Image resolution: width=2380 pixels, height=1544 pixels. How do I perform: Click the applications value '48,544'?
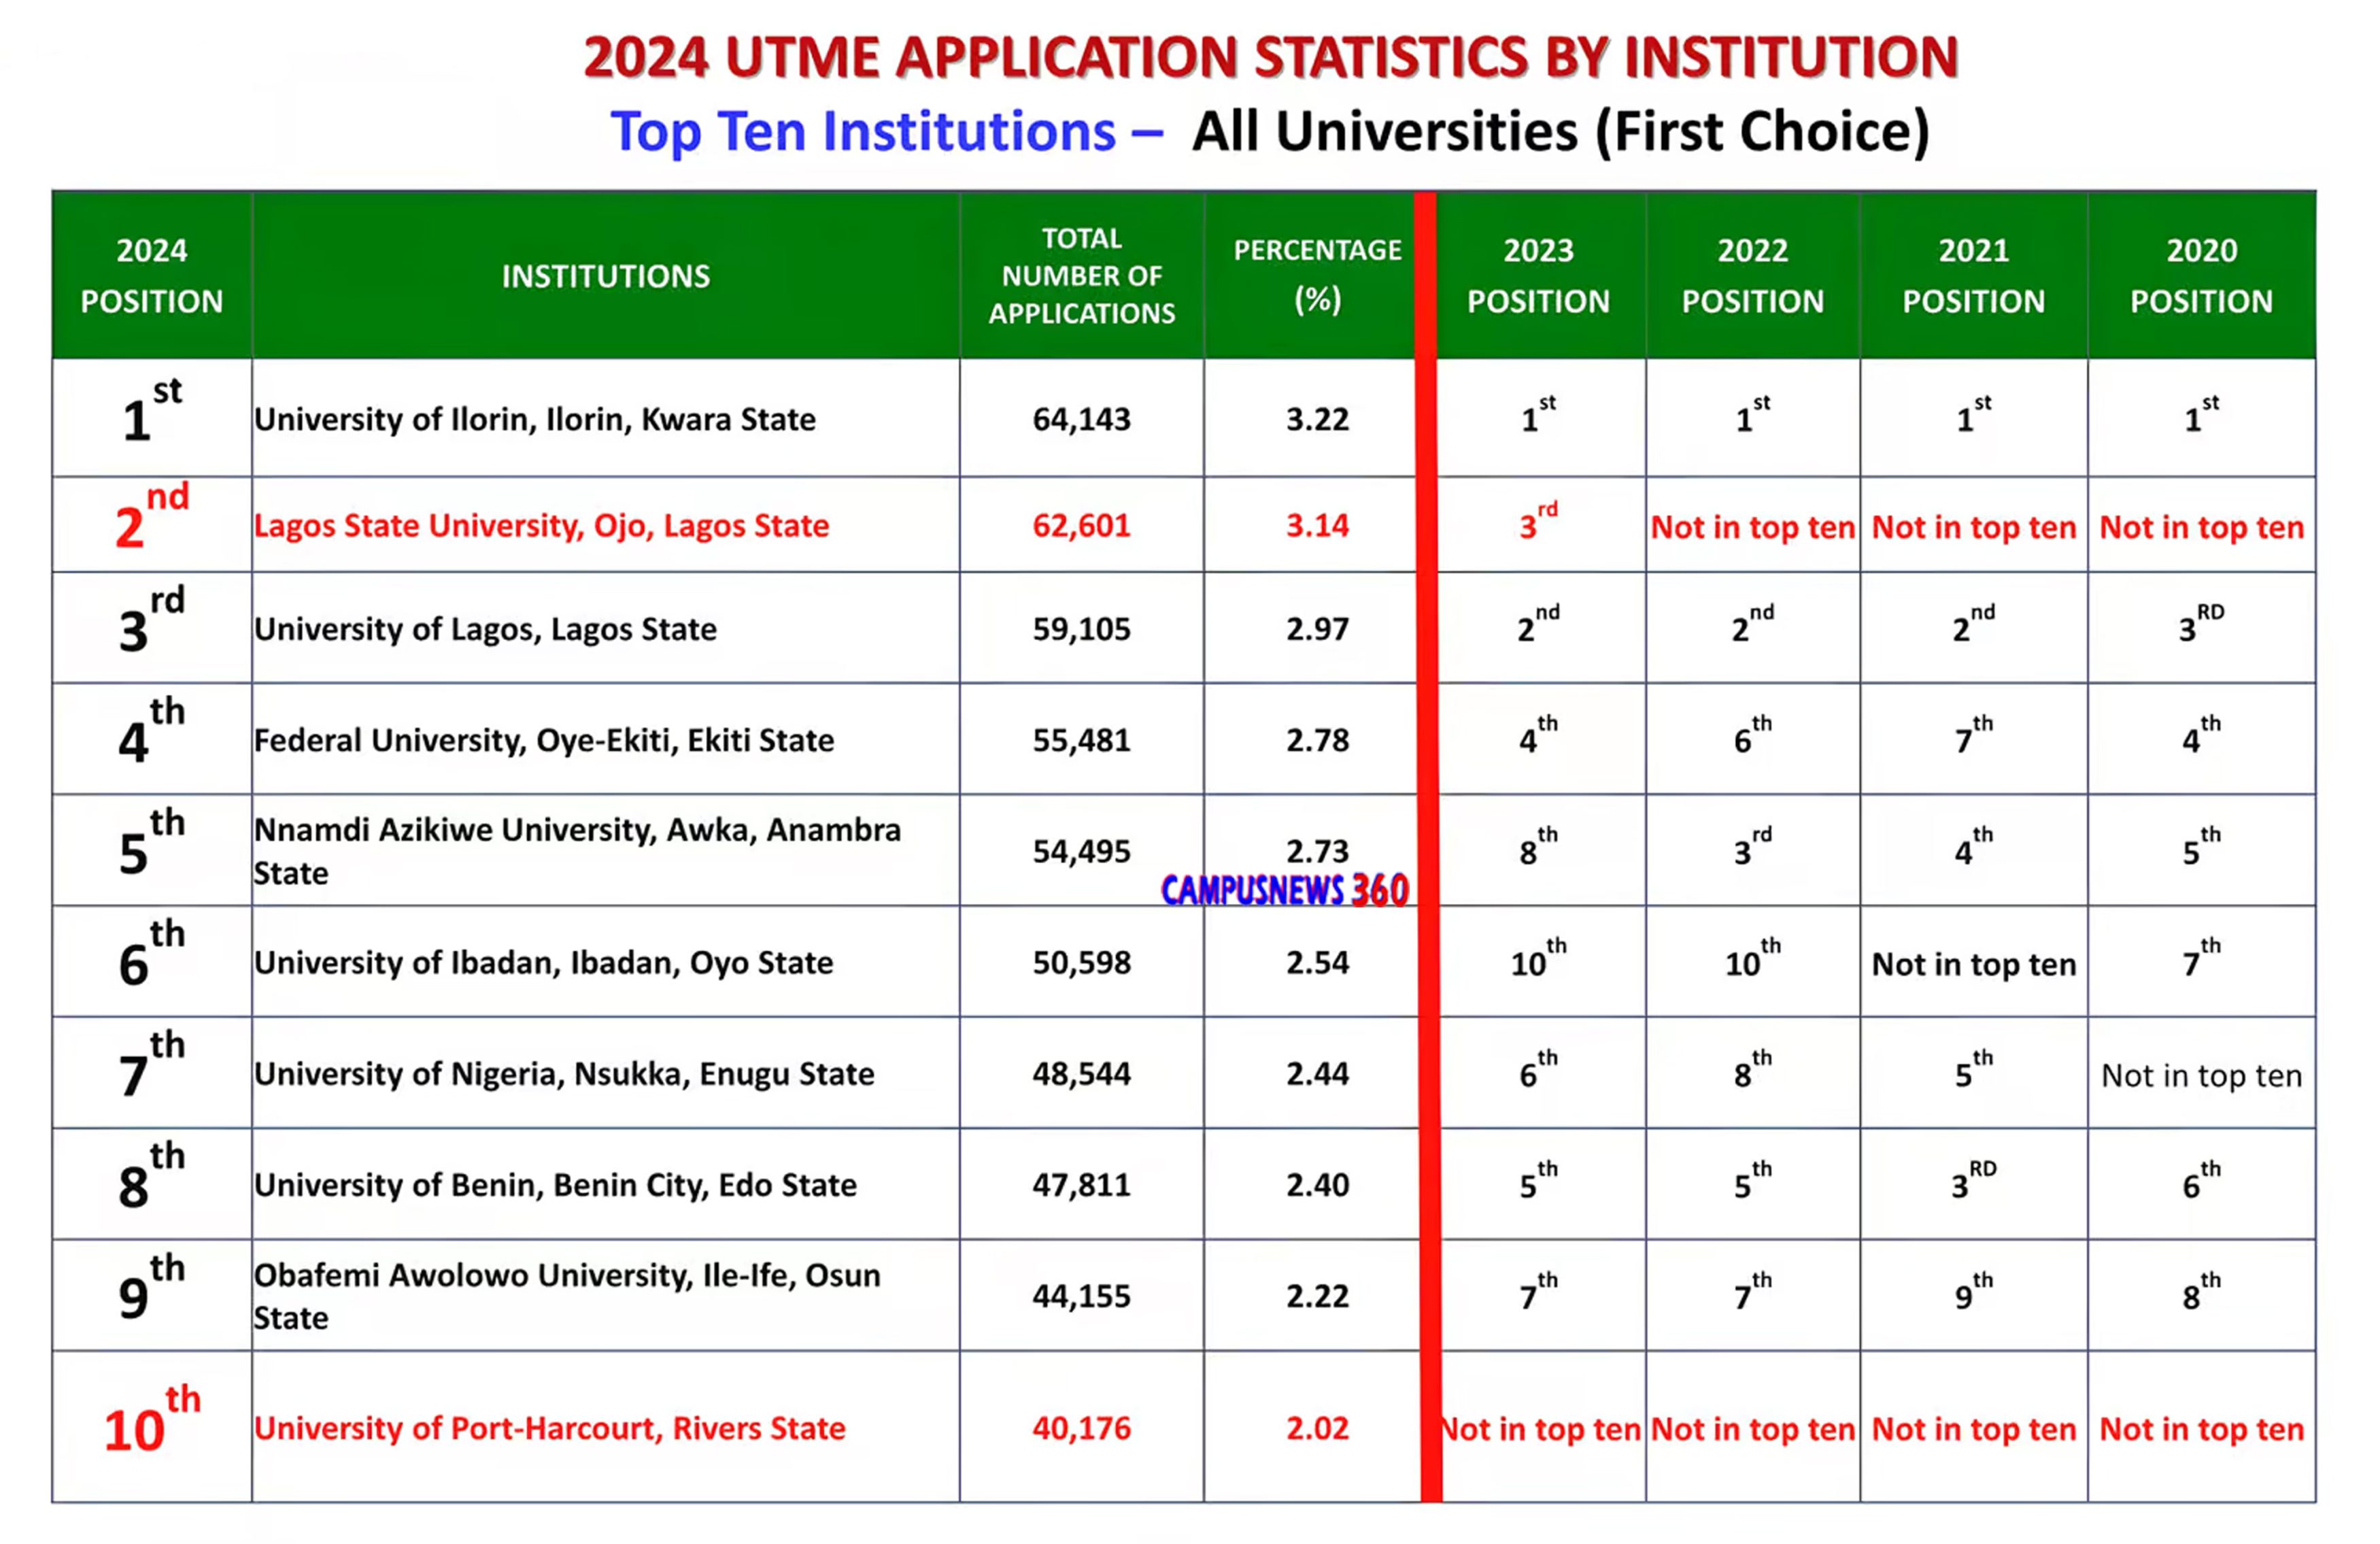[1082, 1074]
